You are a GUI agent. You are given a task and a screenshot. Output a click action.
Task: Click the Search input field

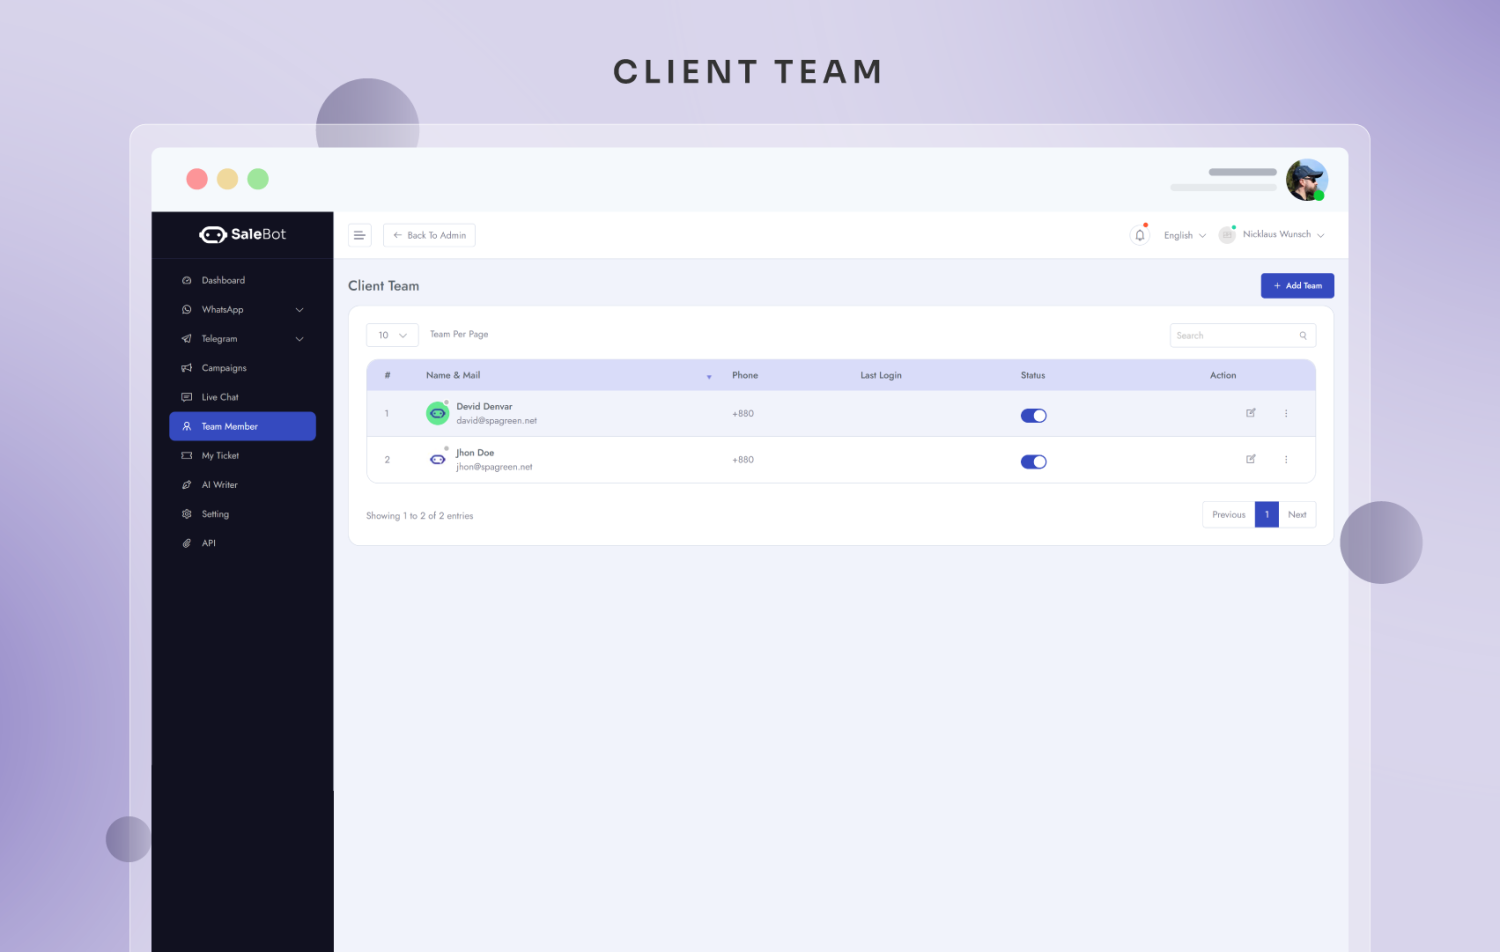[x=1234, y=336]
